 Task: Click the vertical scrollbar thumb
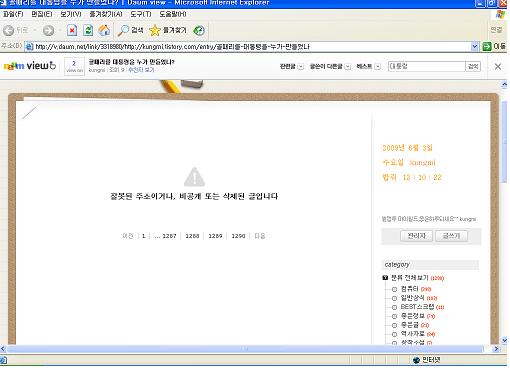(x=504, y=142)
